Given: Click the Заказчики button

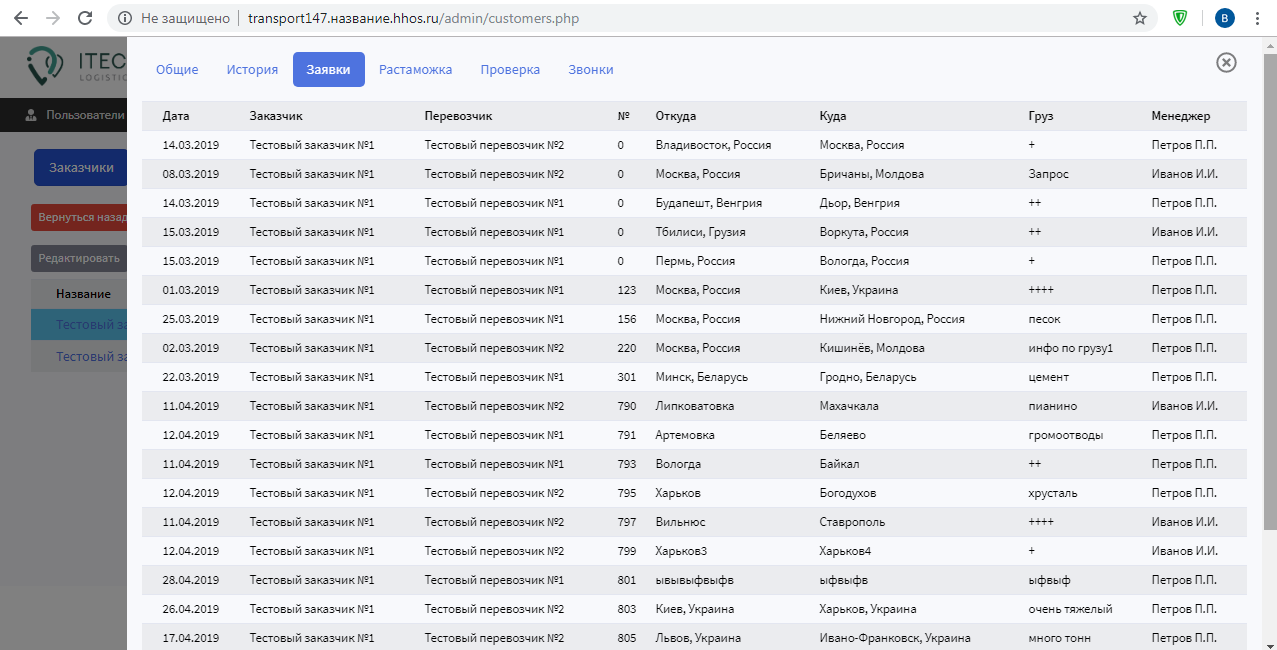Looking at the screenshot, I should 81,168.
